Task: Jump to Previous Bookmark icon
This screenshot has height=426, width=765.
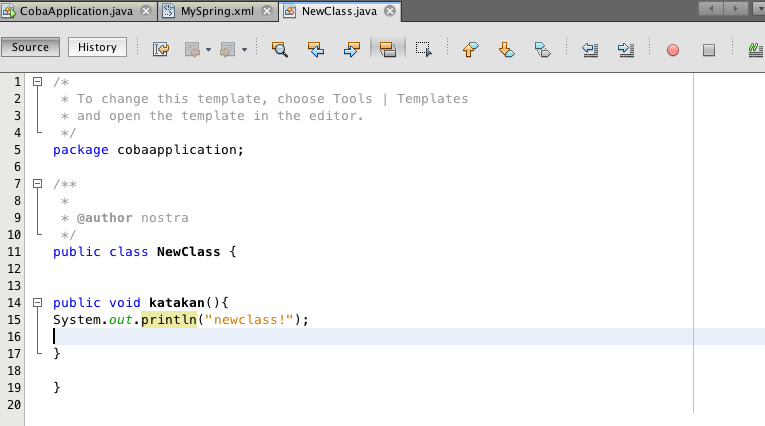Action: [471, 49]
